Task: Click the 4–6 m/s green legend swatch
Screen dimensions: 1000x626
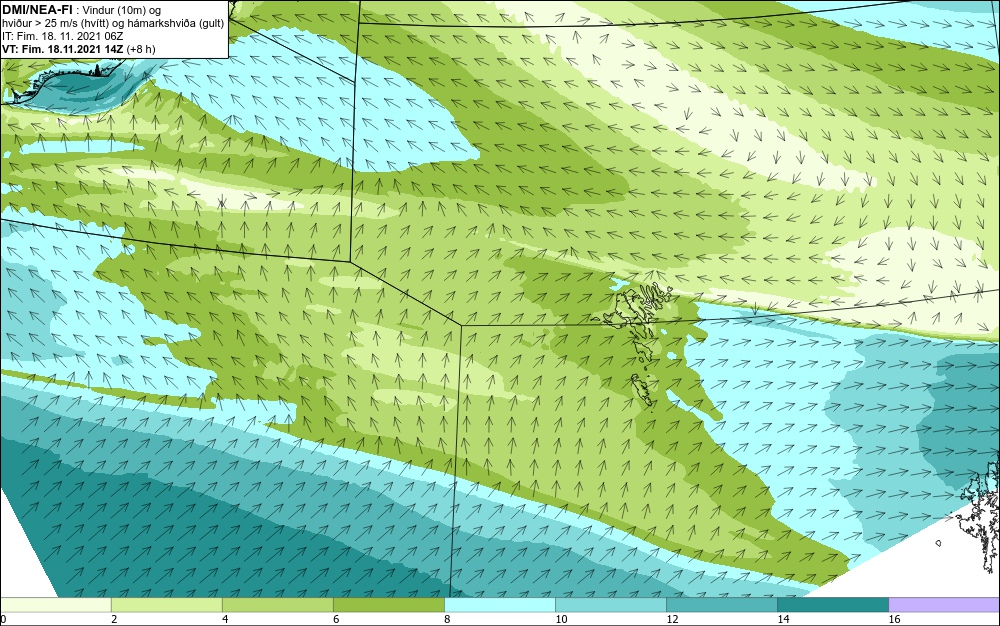Action: (x=277, y=605)
